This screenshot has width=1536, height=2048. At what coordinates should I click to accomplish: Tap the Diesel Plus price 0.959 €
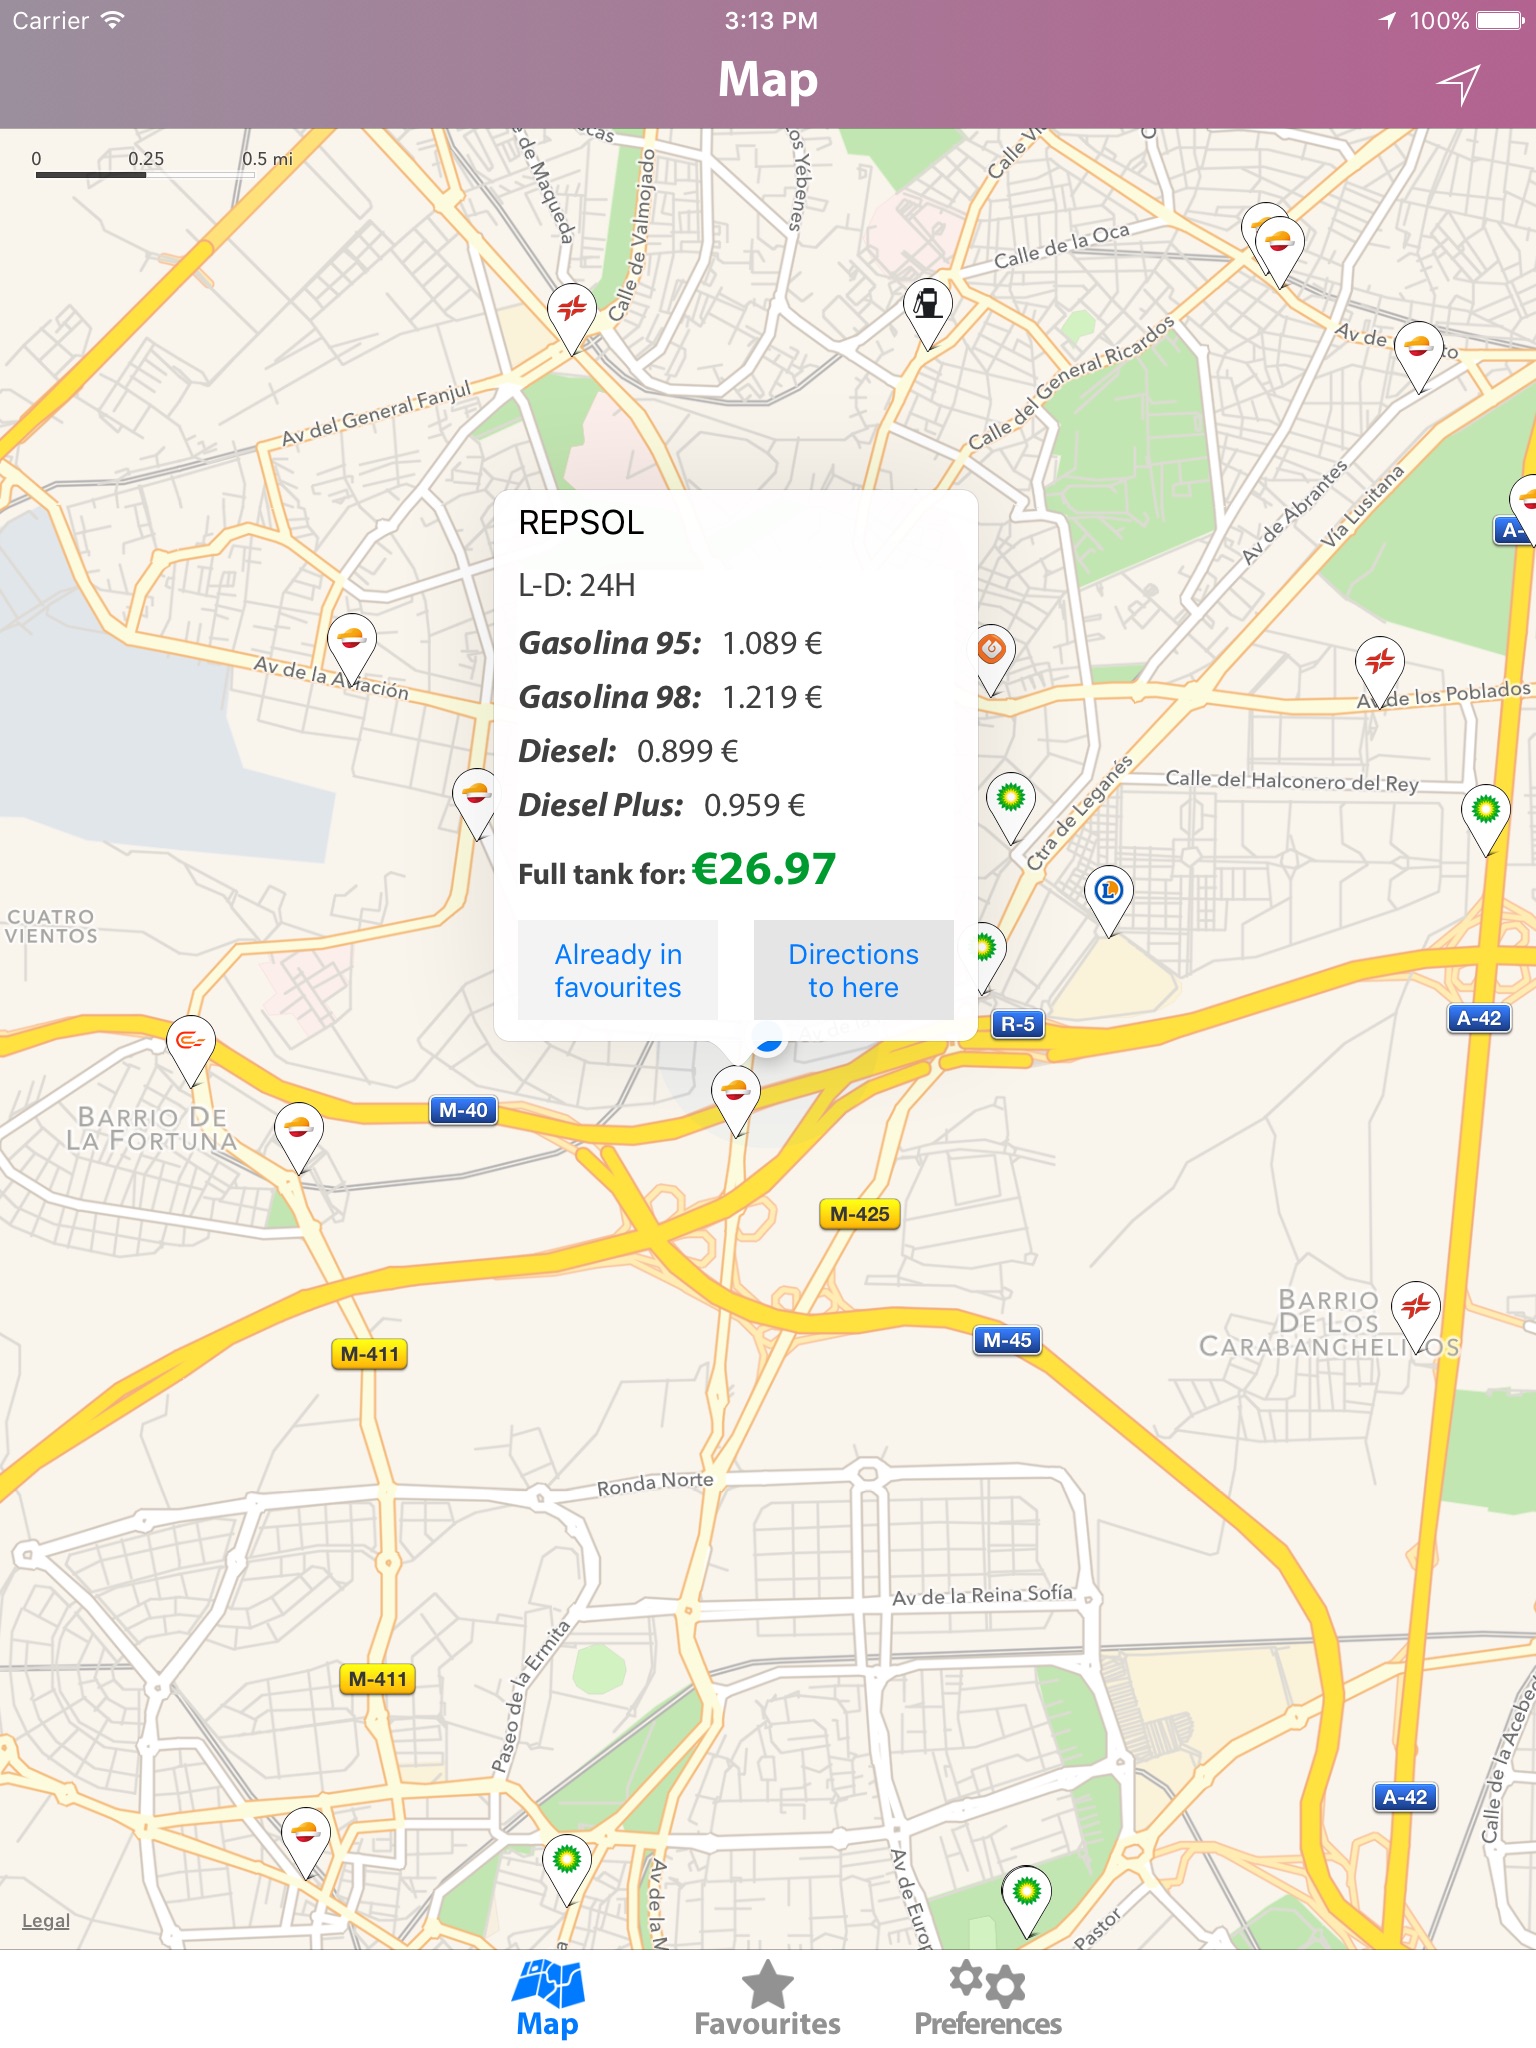tap(755, 805)
